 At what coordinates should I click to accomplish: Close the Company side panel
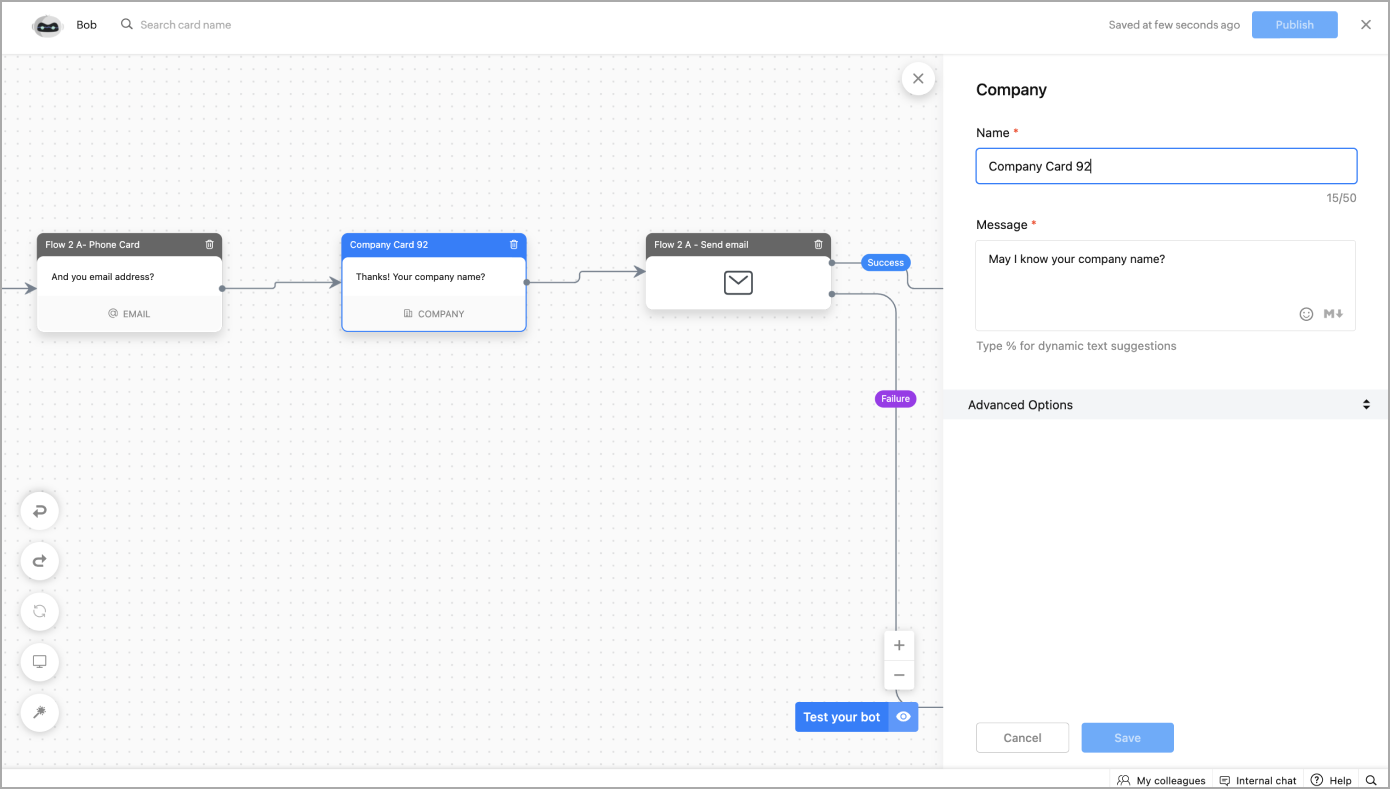coord(918,78)
